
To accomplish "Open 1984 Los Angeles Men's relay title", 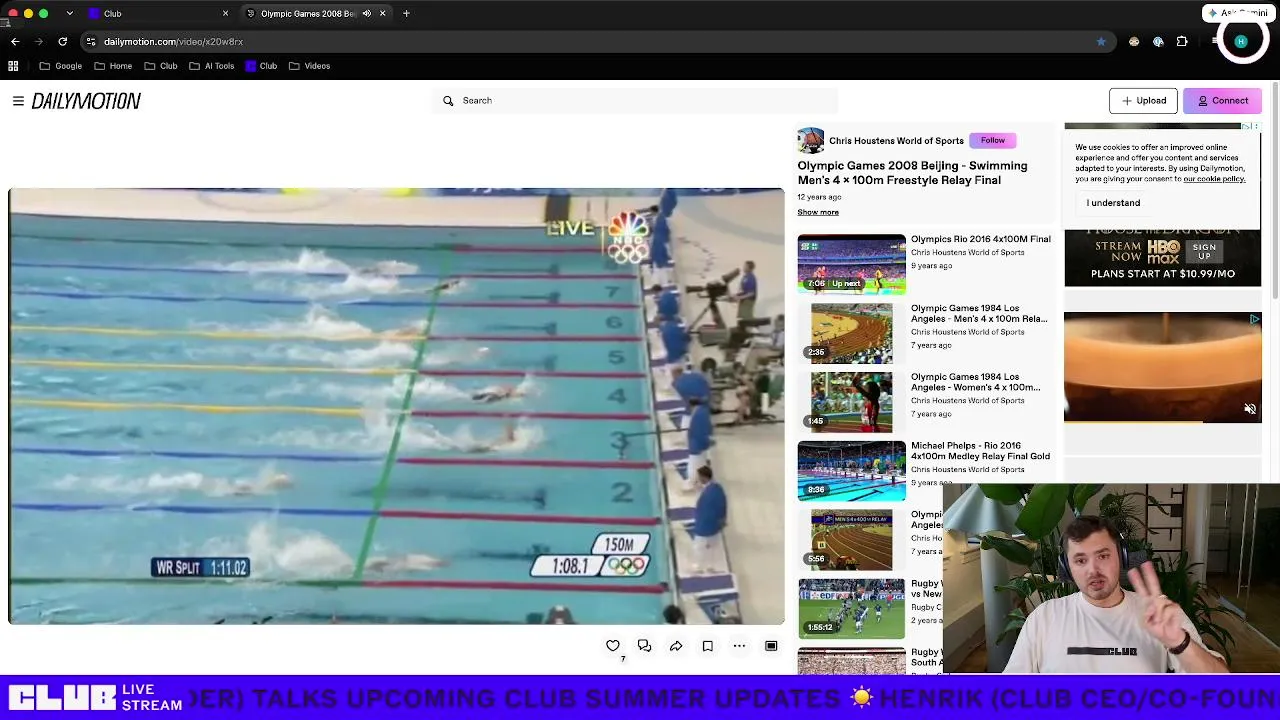I will click(x=979, y=314).
